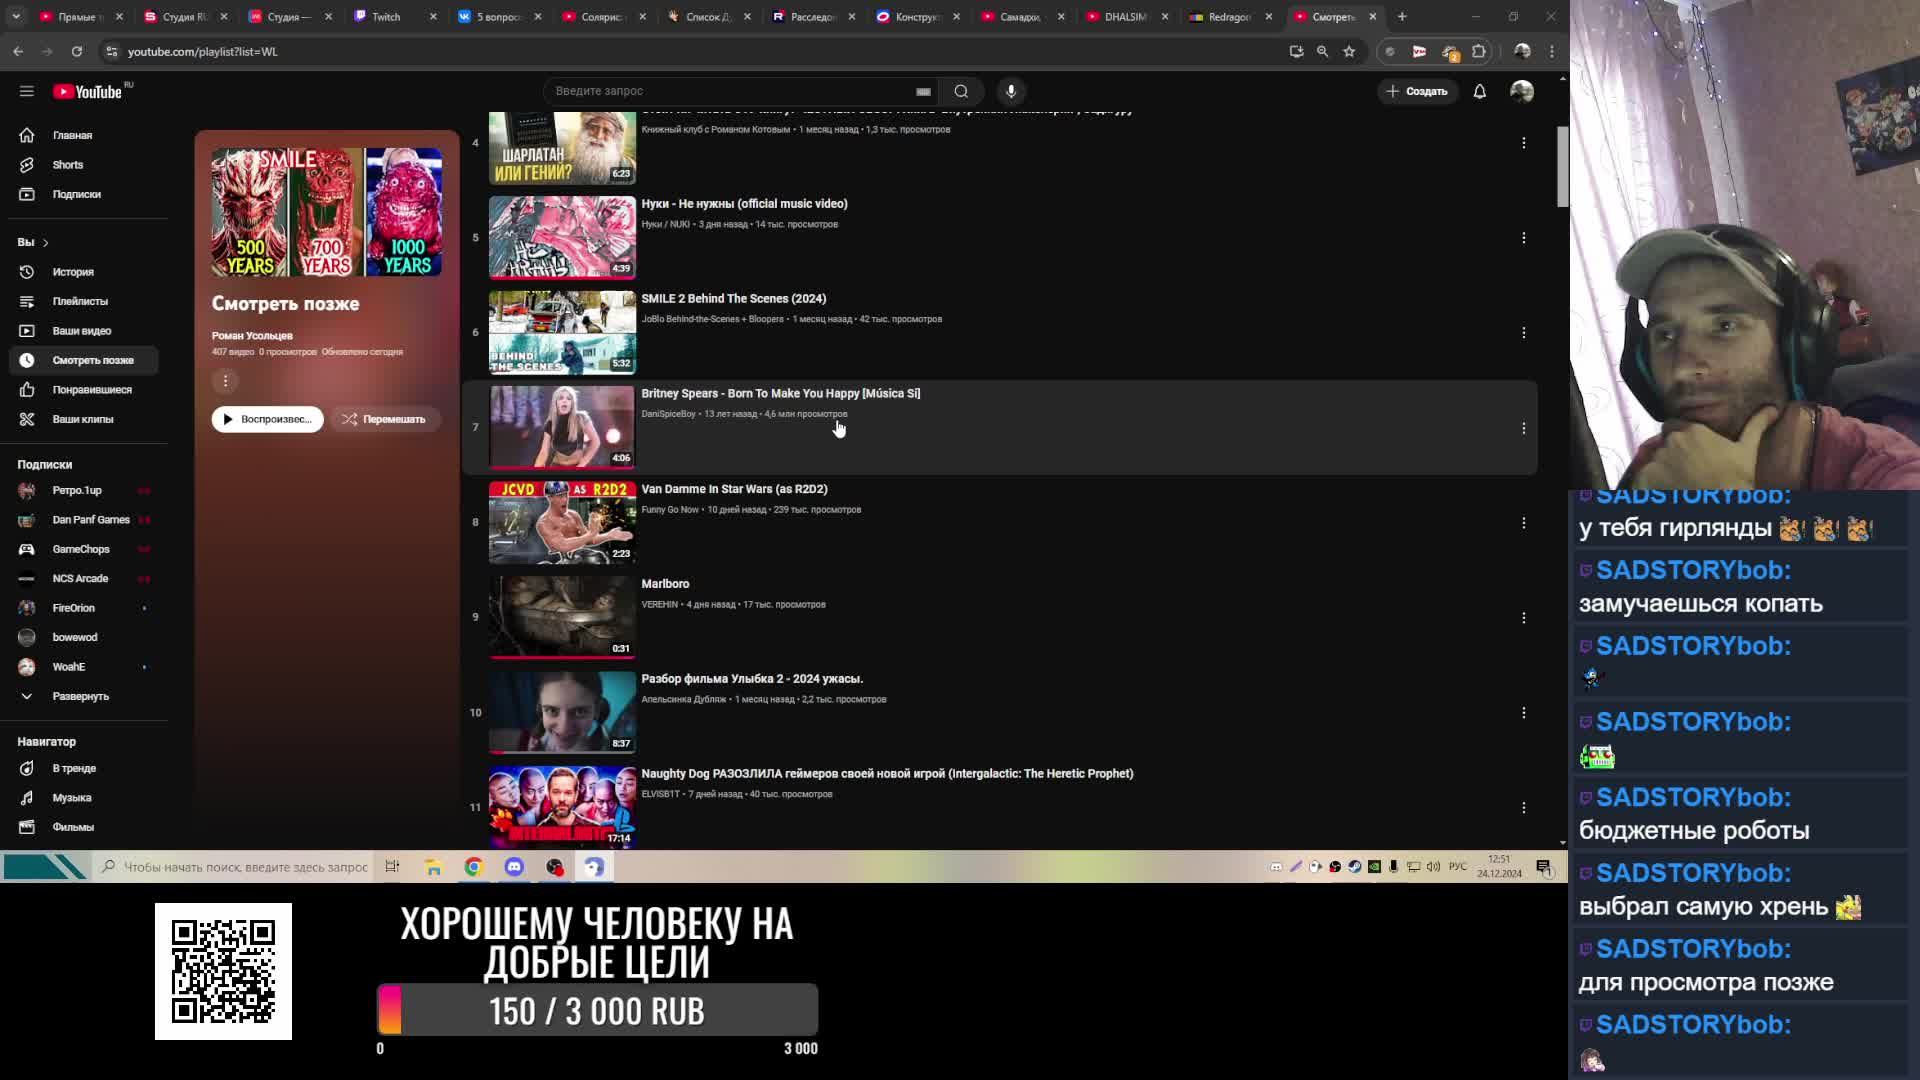Open the Van Damme In Star Wars thumbnail

pos(562,522)
